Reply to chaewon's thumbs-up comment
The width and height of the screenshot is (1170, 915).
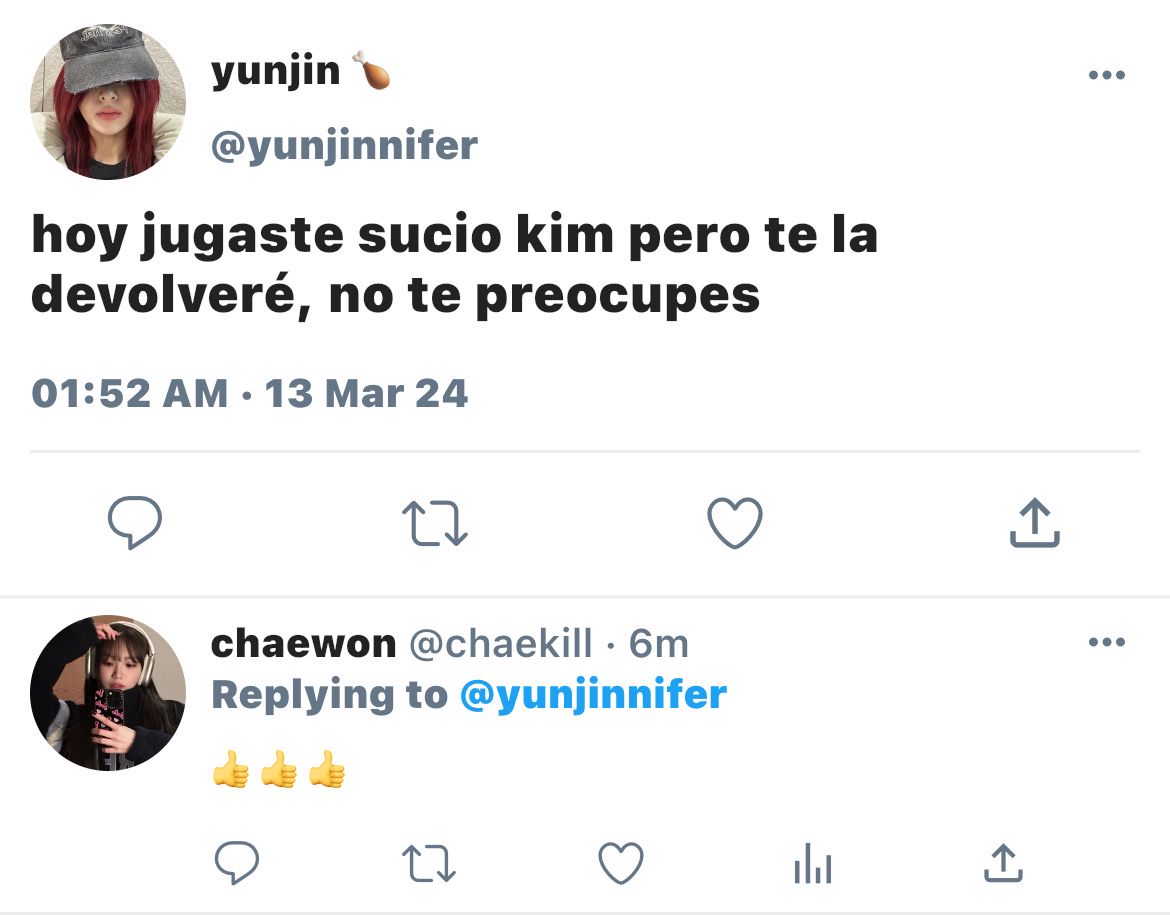pyautogui.click(x=237, y=863)
